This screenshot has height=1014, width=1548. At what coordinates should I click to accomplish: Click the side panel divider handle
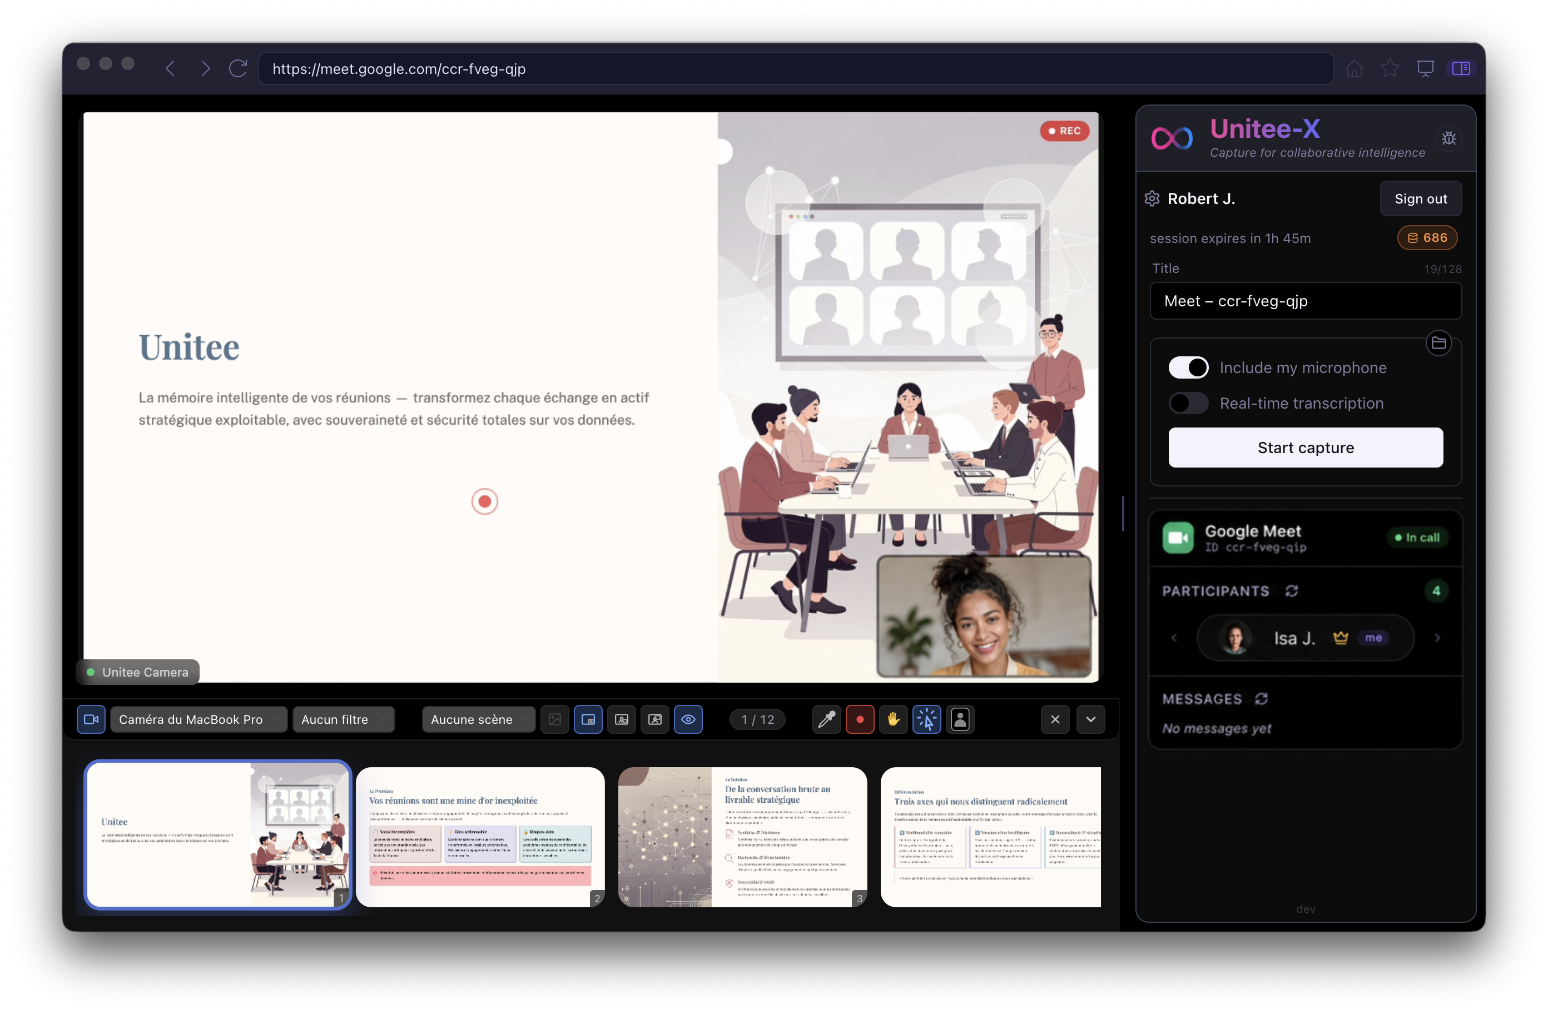[x=1123, y=514]
